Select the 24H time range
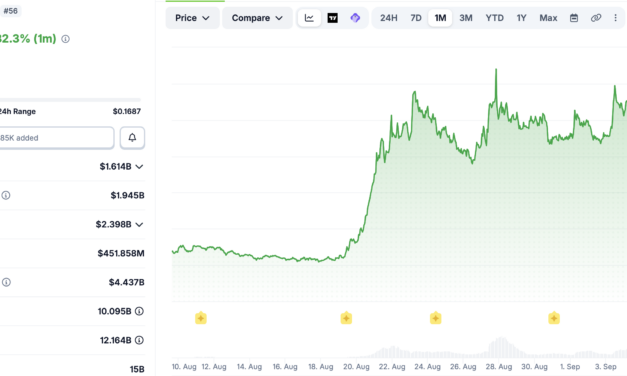 click(x=389, y=18)
